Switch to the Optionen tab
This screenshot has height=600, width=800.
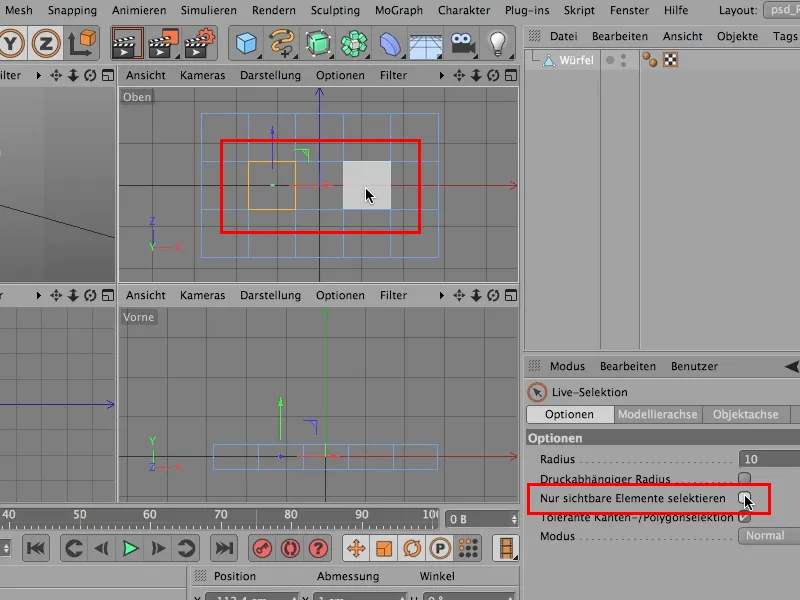(x=570, y=414)
